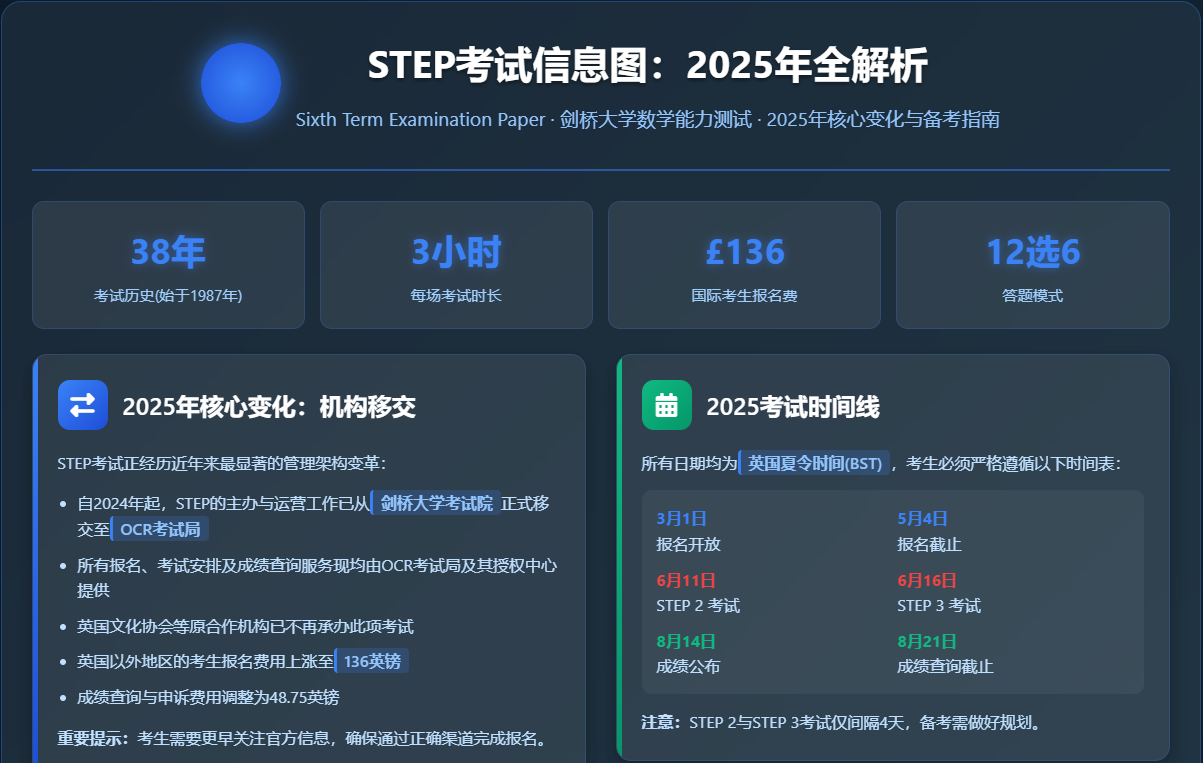The image size is (1203, 763).
Task: Select the 38年 exam history card
Action: [x=168, y=265]
